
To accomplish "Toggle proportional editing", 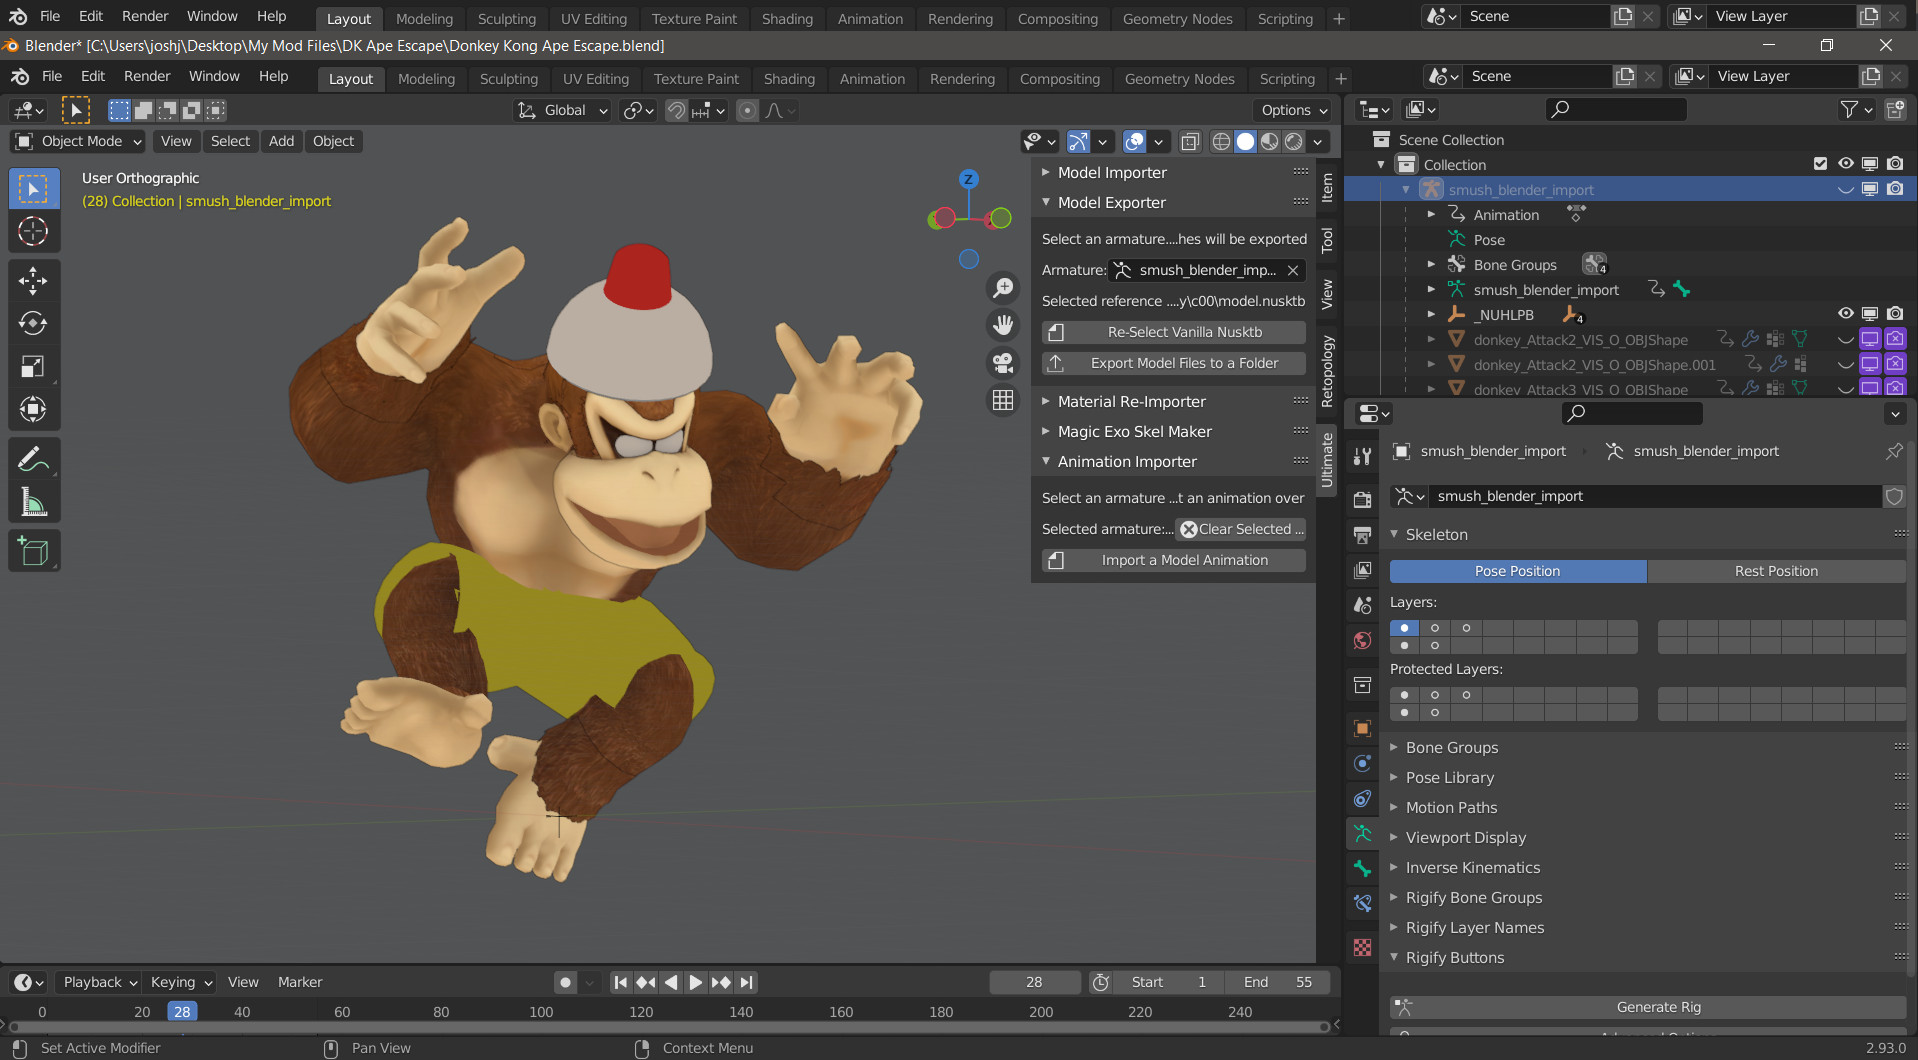I will click(747, 111).
